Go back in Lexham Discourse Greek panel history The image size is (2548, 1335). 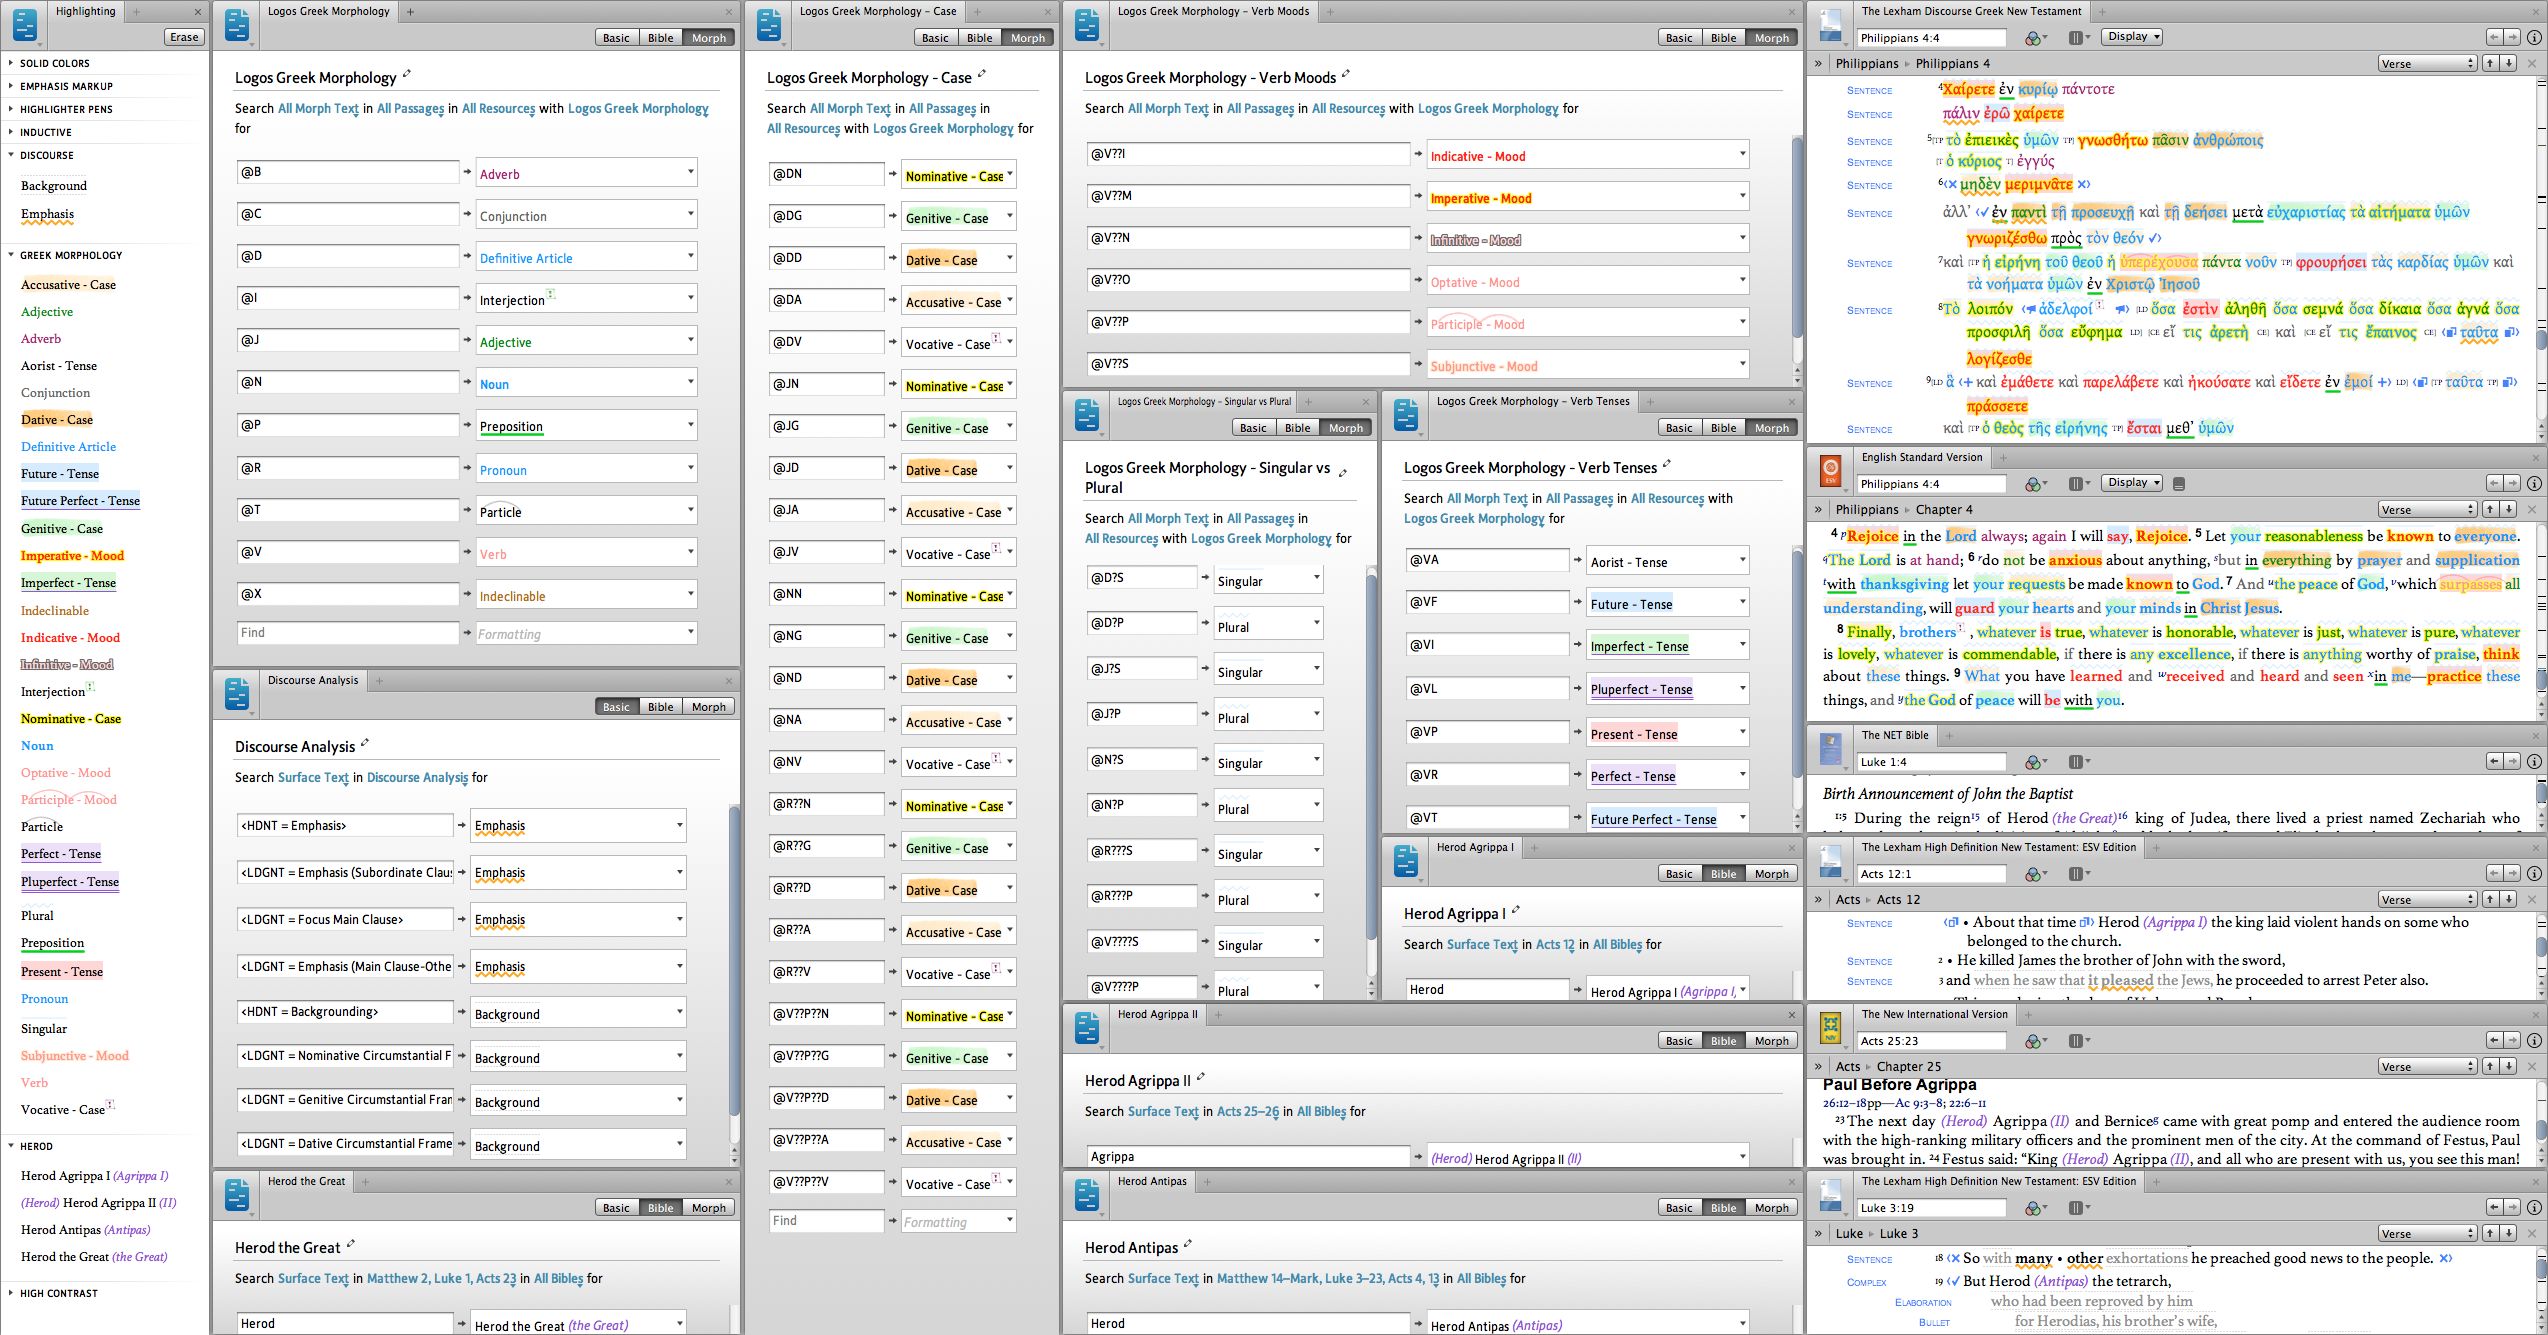(x=2495, y=38)
